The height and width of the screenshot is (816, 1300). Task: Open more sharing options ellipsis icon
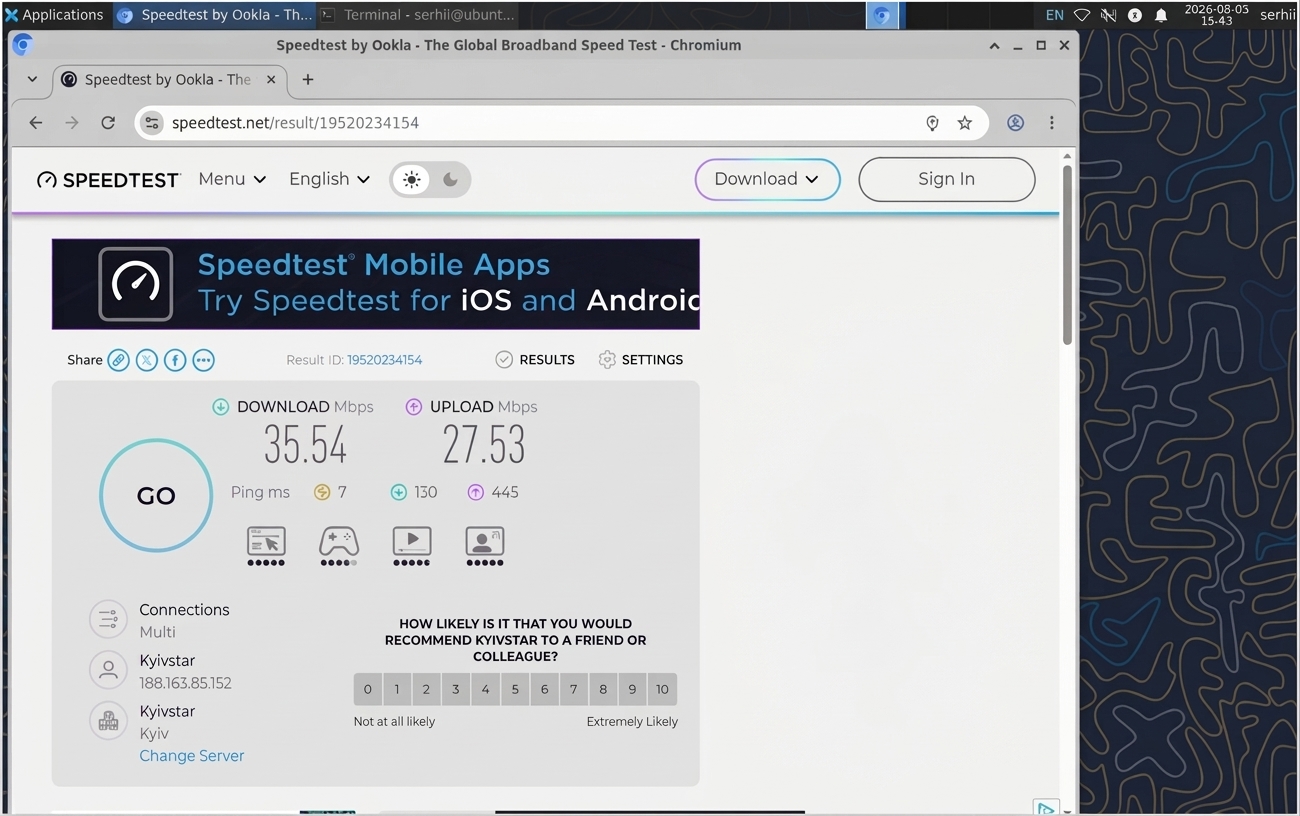(203, 360)
